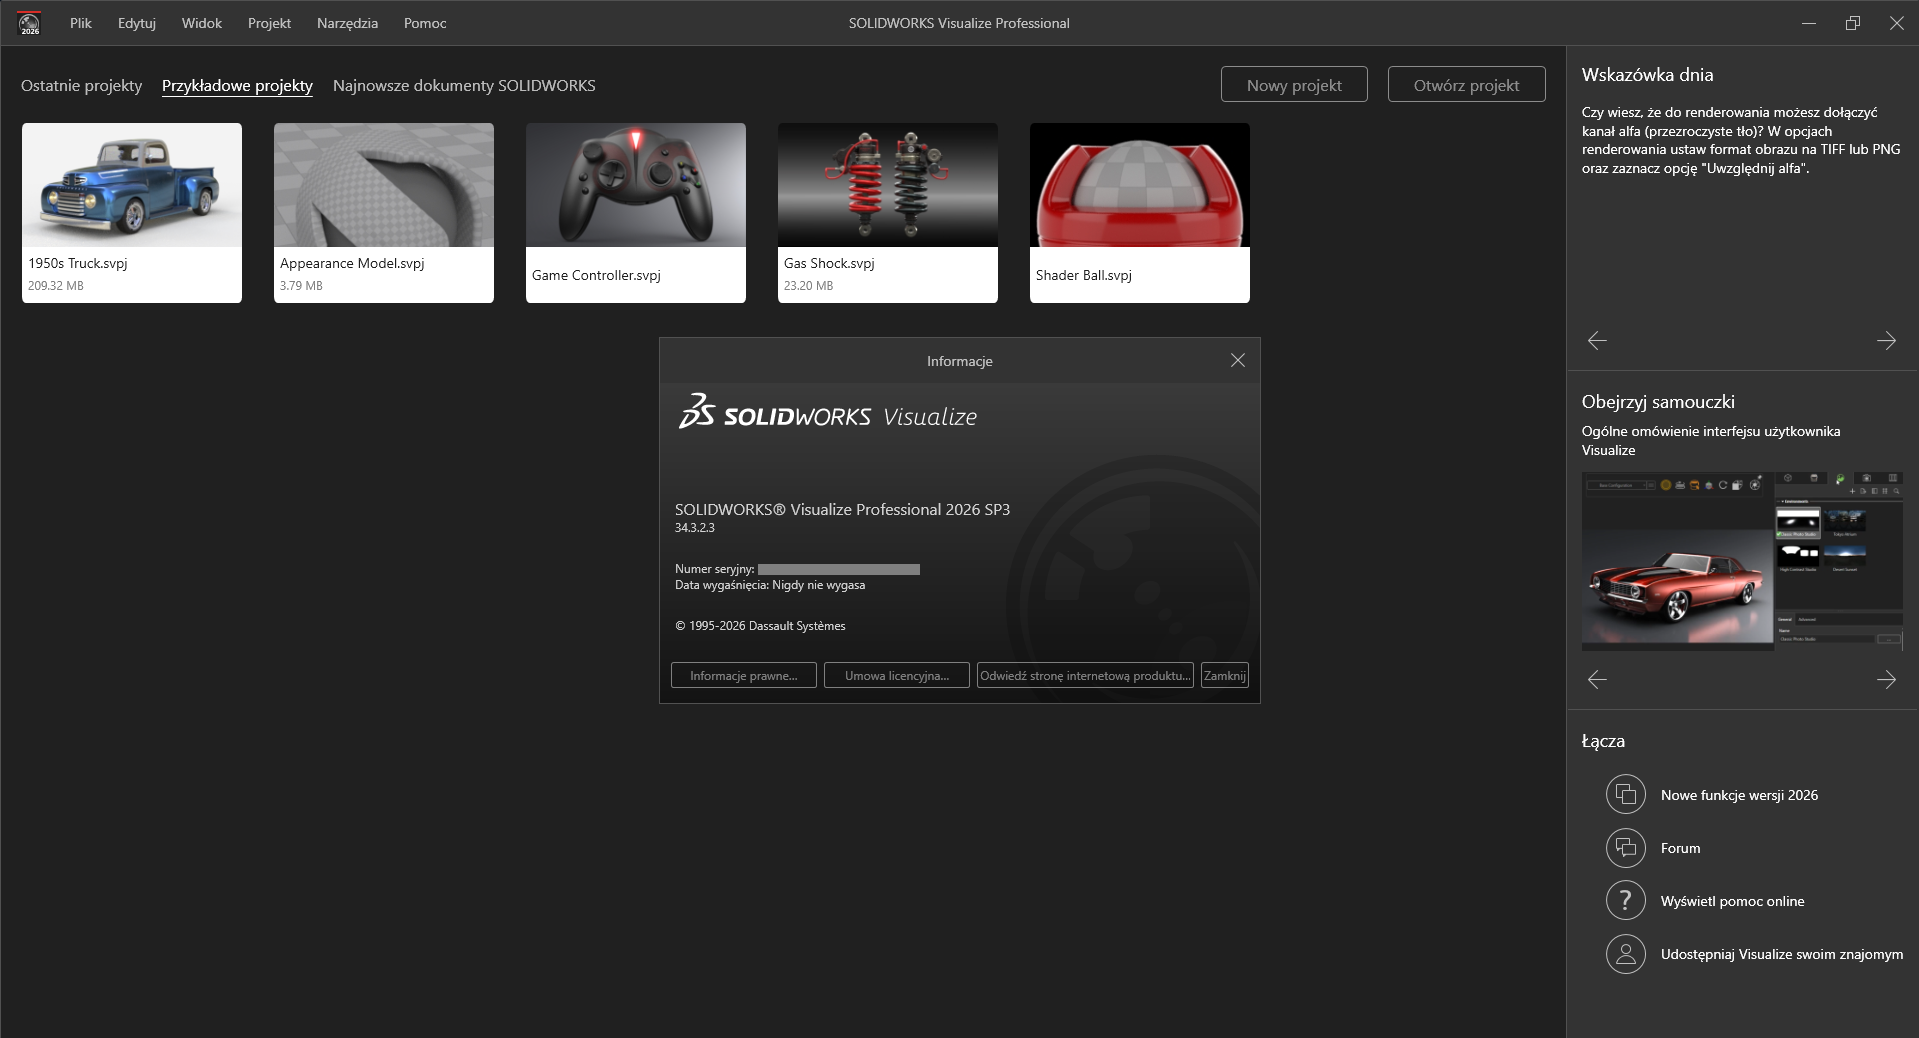Click the 1950s Truck.svpj file name
The width and height of the screenshot is (1919, 1038).
click(78, 263)
